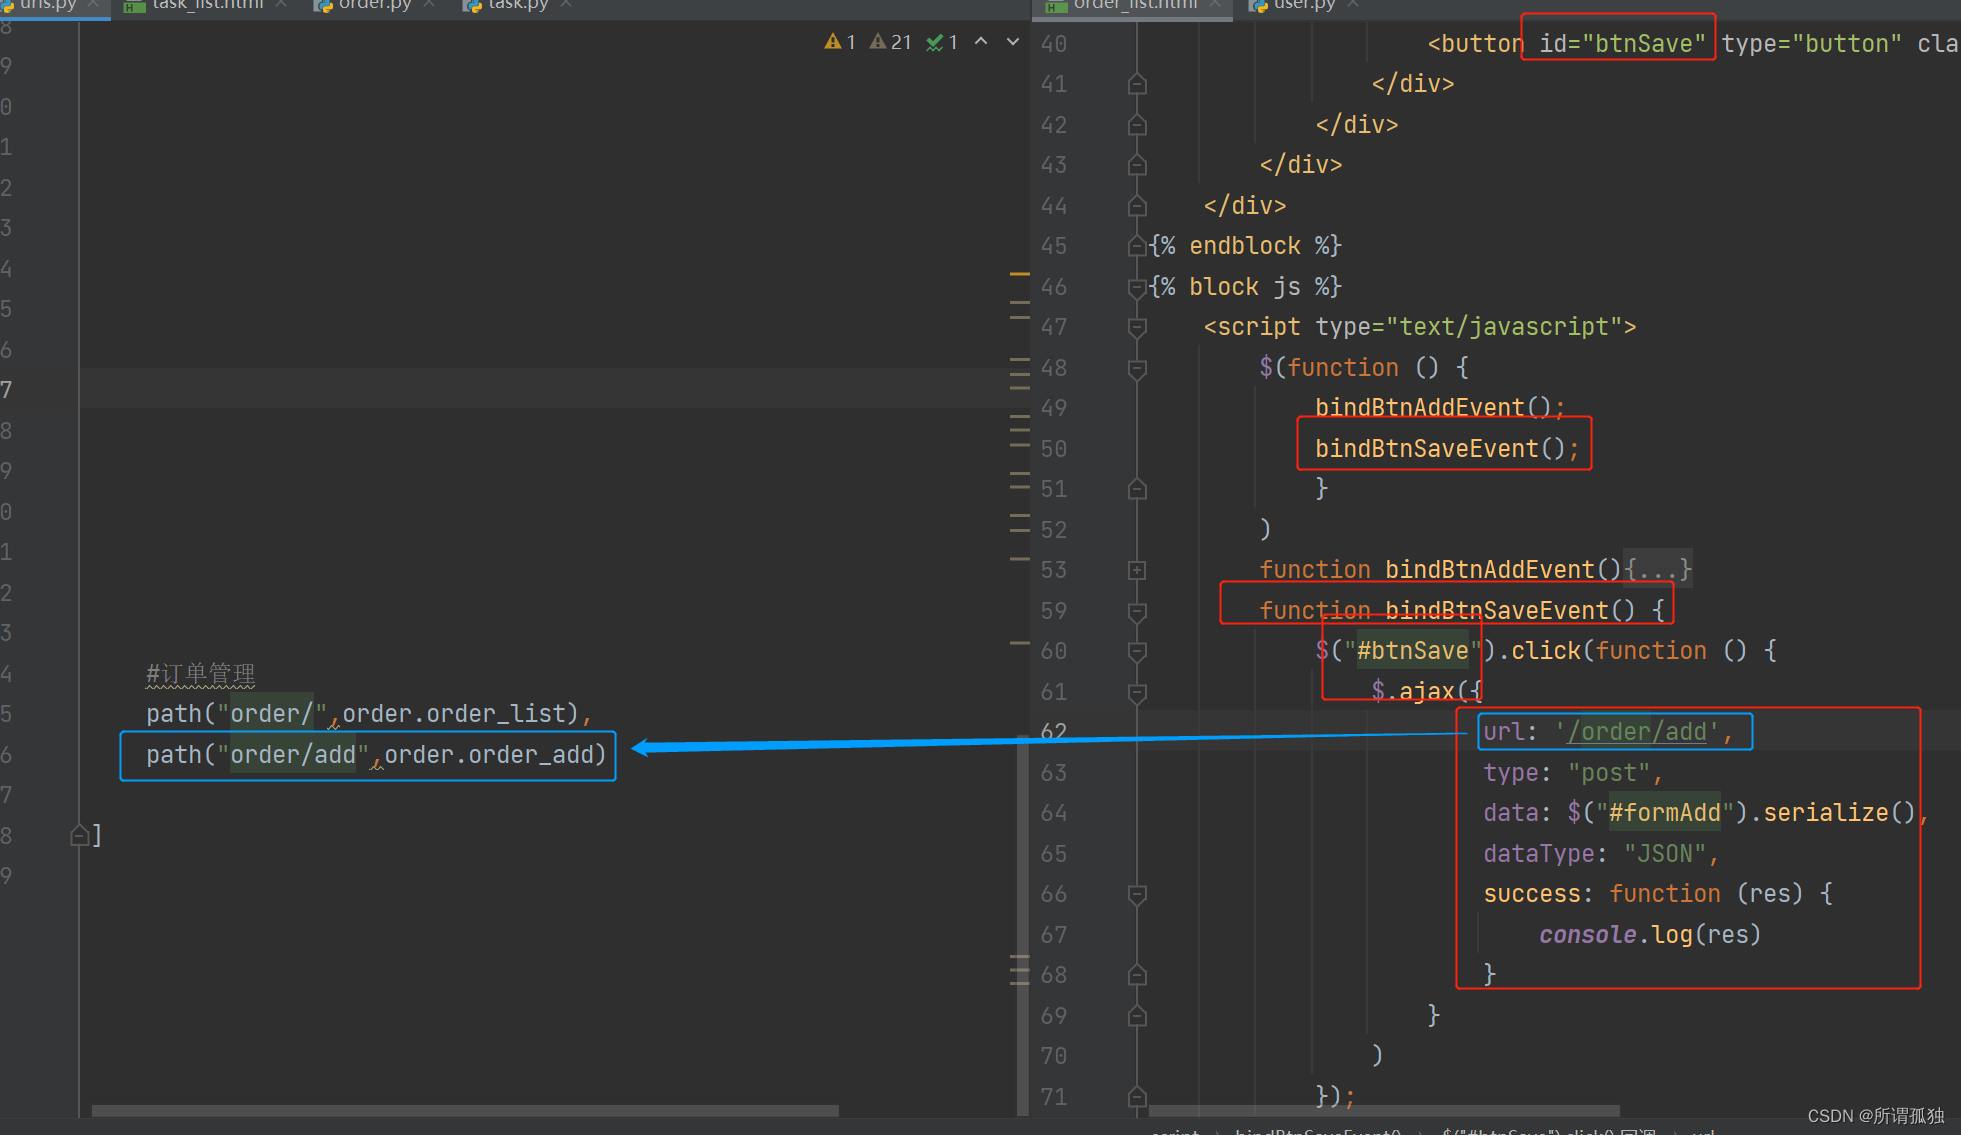Screen dimensions: 1961x1135
Task: Click the typo check indicator showing 1
Action: click(942, 42)
